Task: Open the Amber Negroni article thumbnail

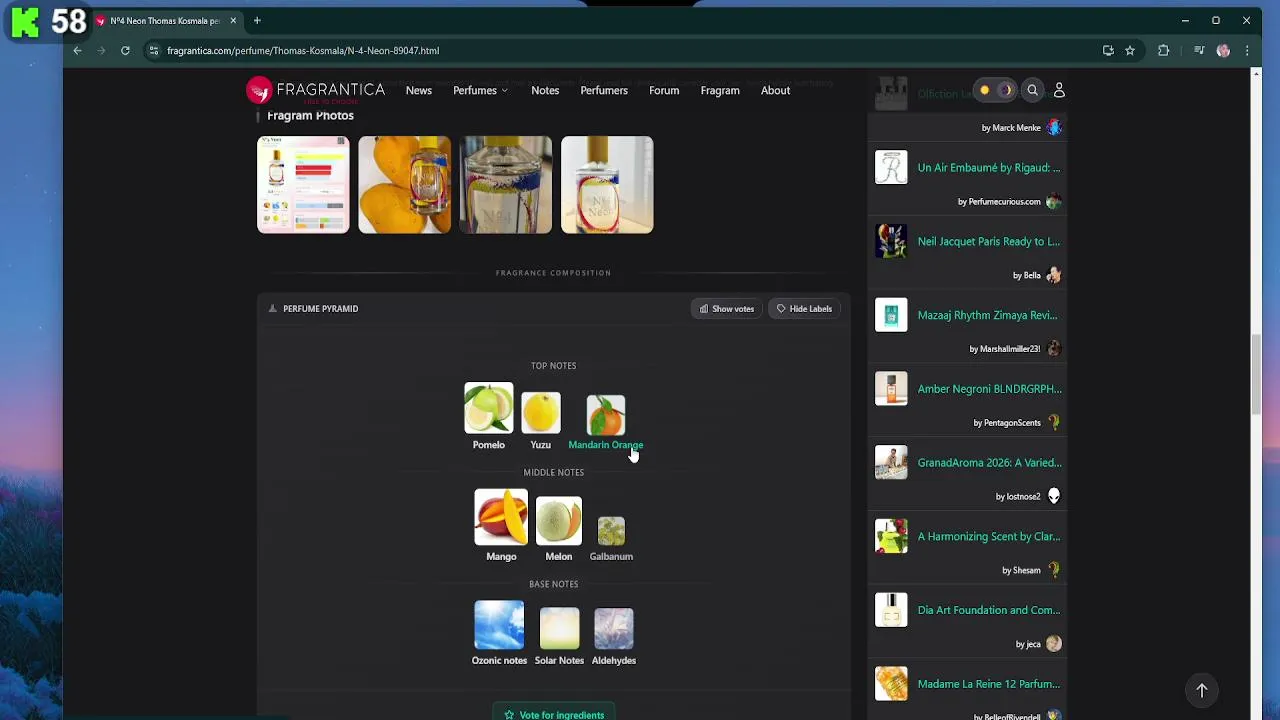Action: pos(891,388)
